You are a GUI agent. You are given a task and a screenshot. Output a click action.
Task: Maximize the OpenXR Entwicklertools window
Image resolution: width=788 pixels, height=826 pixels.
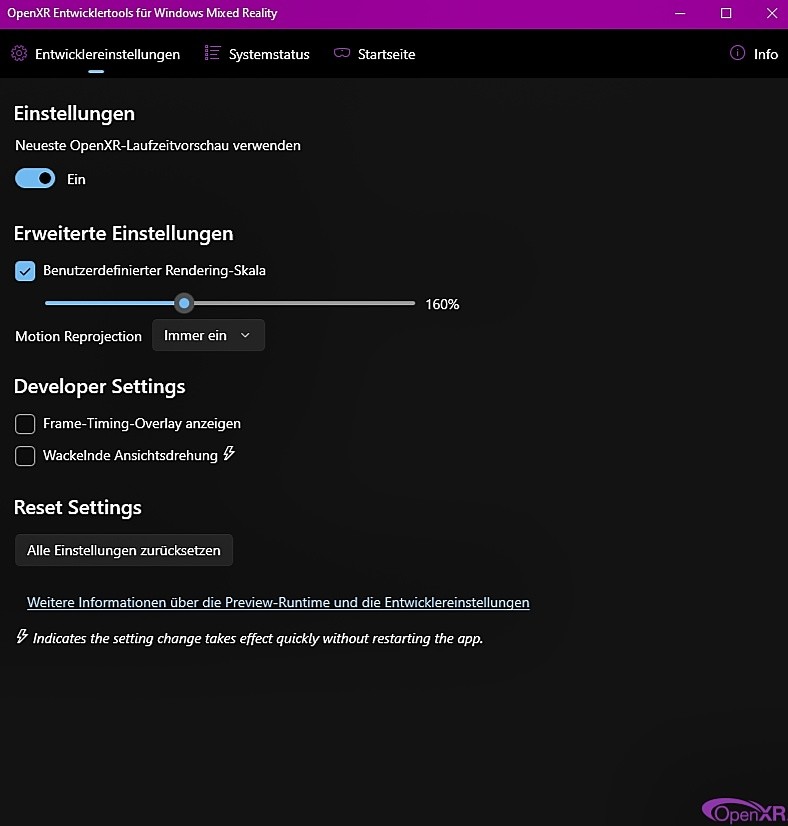(x=726, y=13)
